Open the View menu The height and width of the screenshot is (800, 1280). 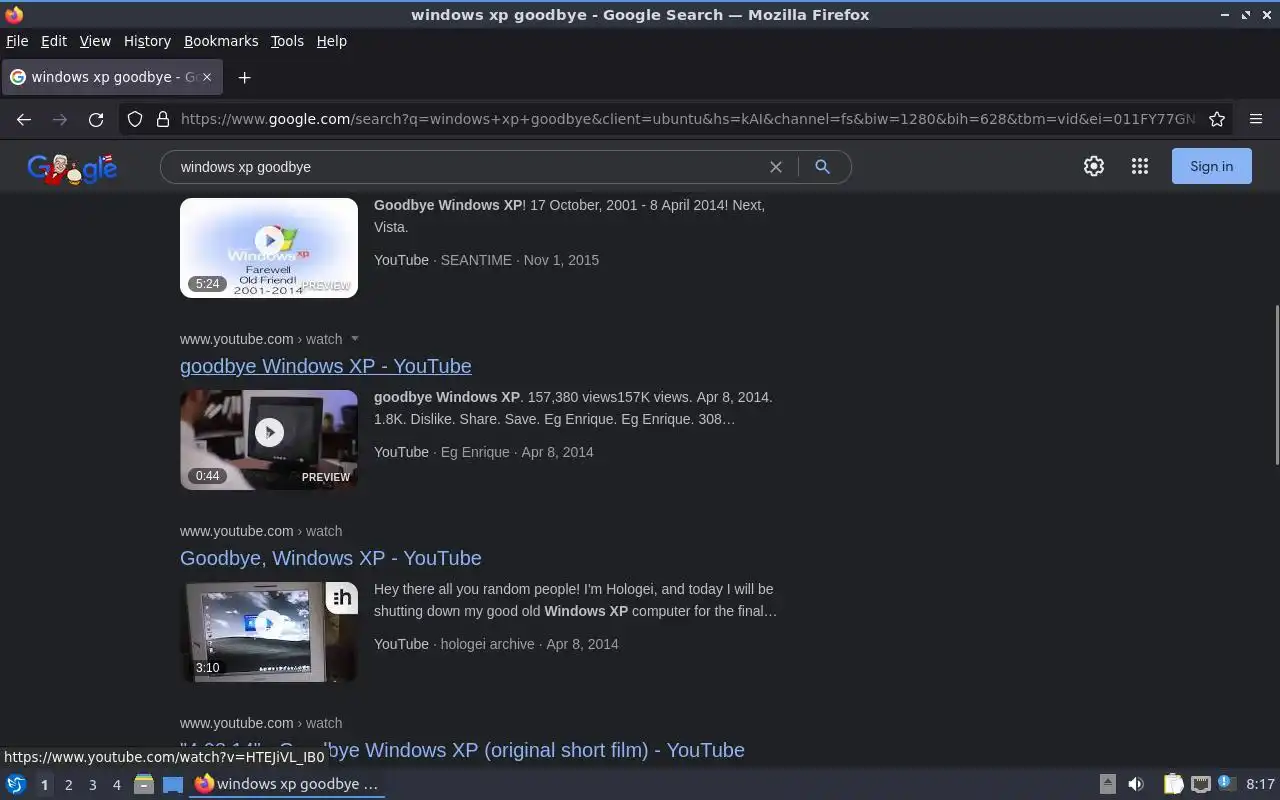95,41
